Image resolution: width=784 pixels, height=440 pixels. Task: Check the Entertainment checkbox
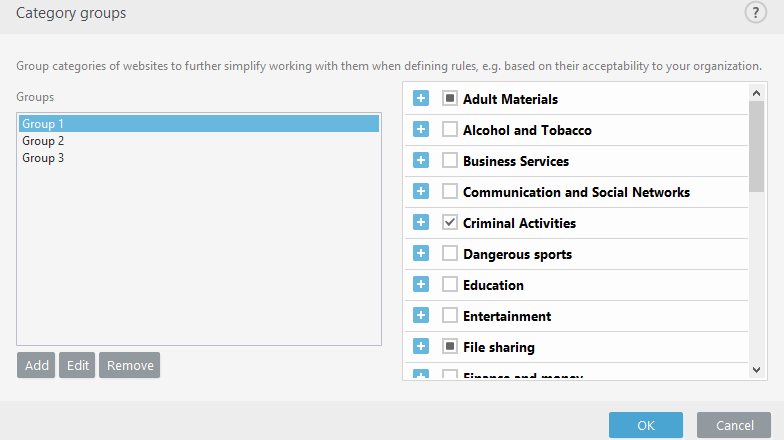(x=450, y=316)
